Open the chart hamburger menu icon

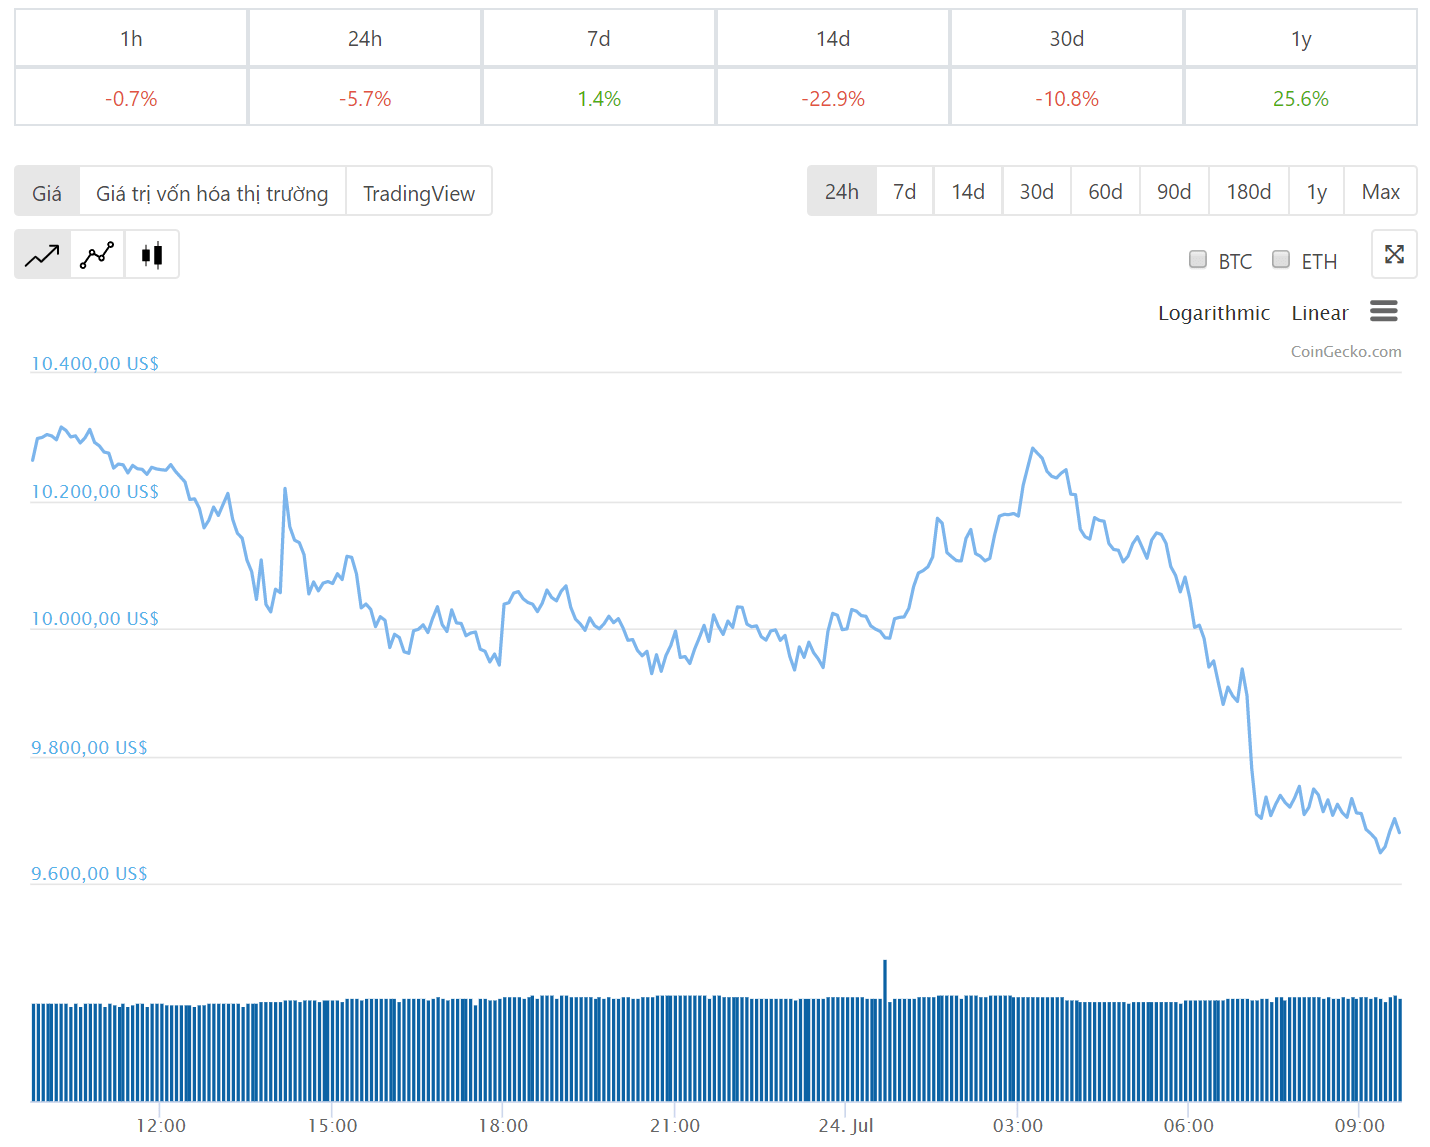(1384, 311)
